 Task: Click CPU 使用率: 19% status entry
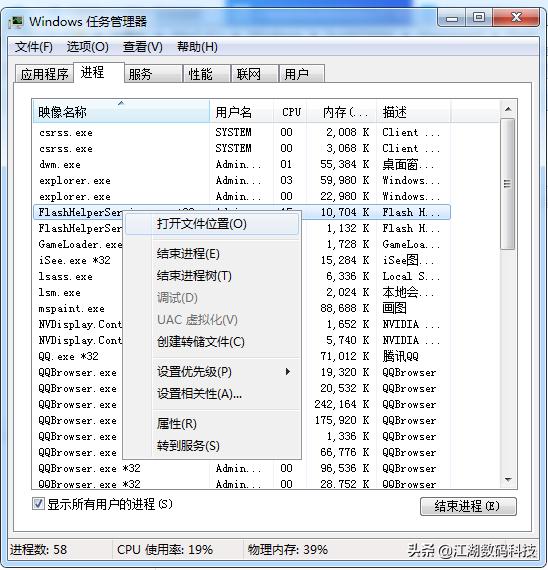(x=165, y=550)
